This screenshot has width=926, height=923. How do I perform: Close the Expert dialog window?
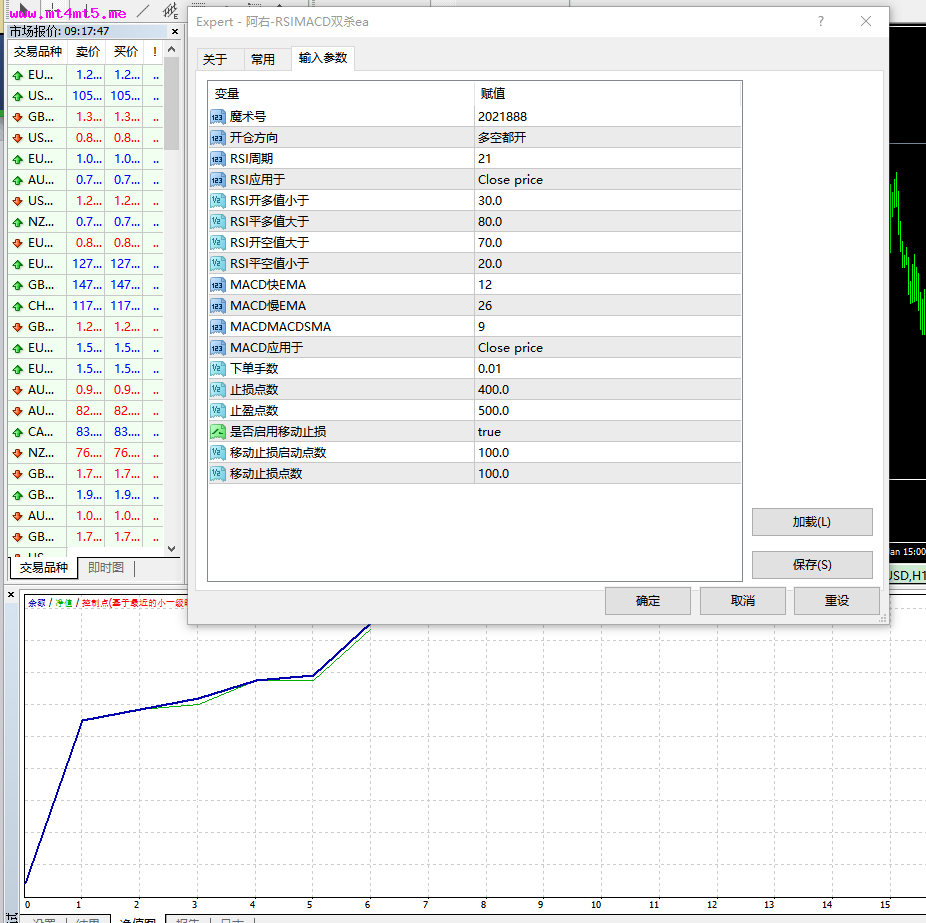(866, 21)
